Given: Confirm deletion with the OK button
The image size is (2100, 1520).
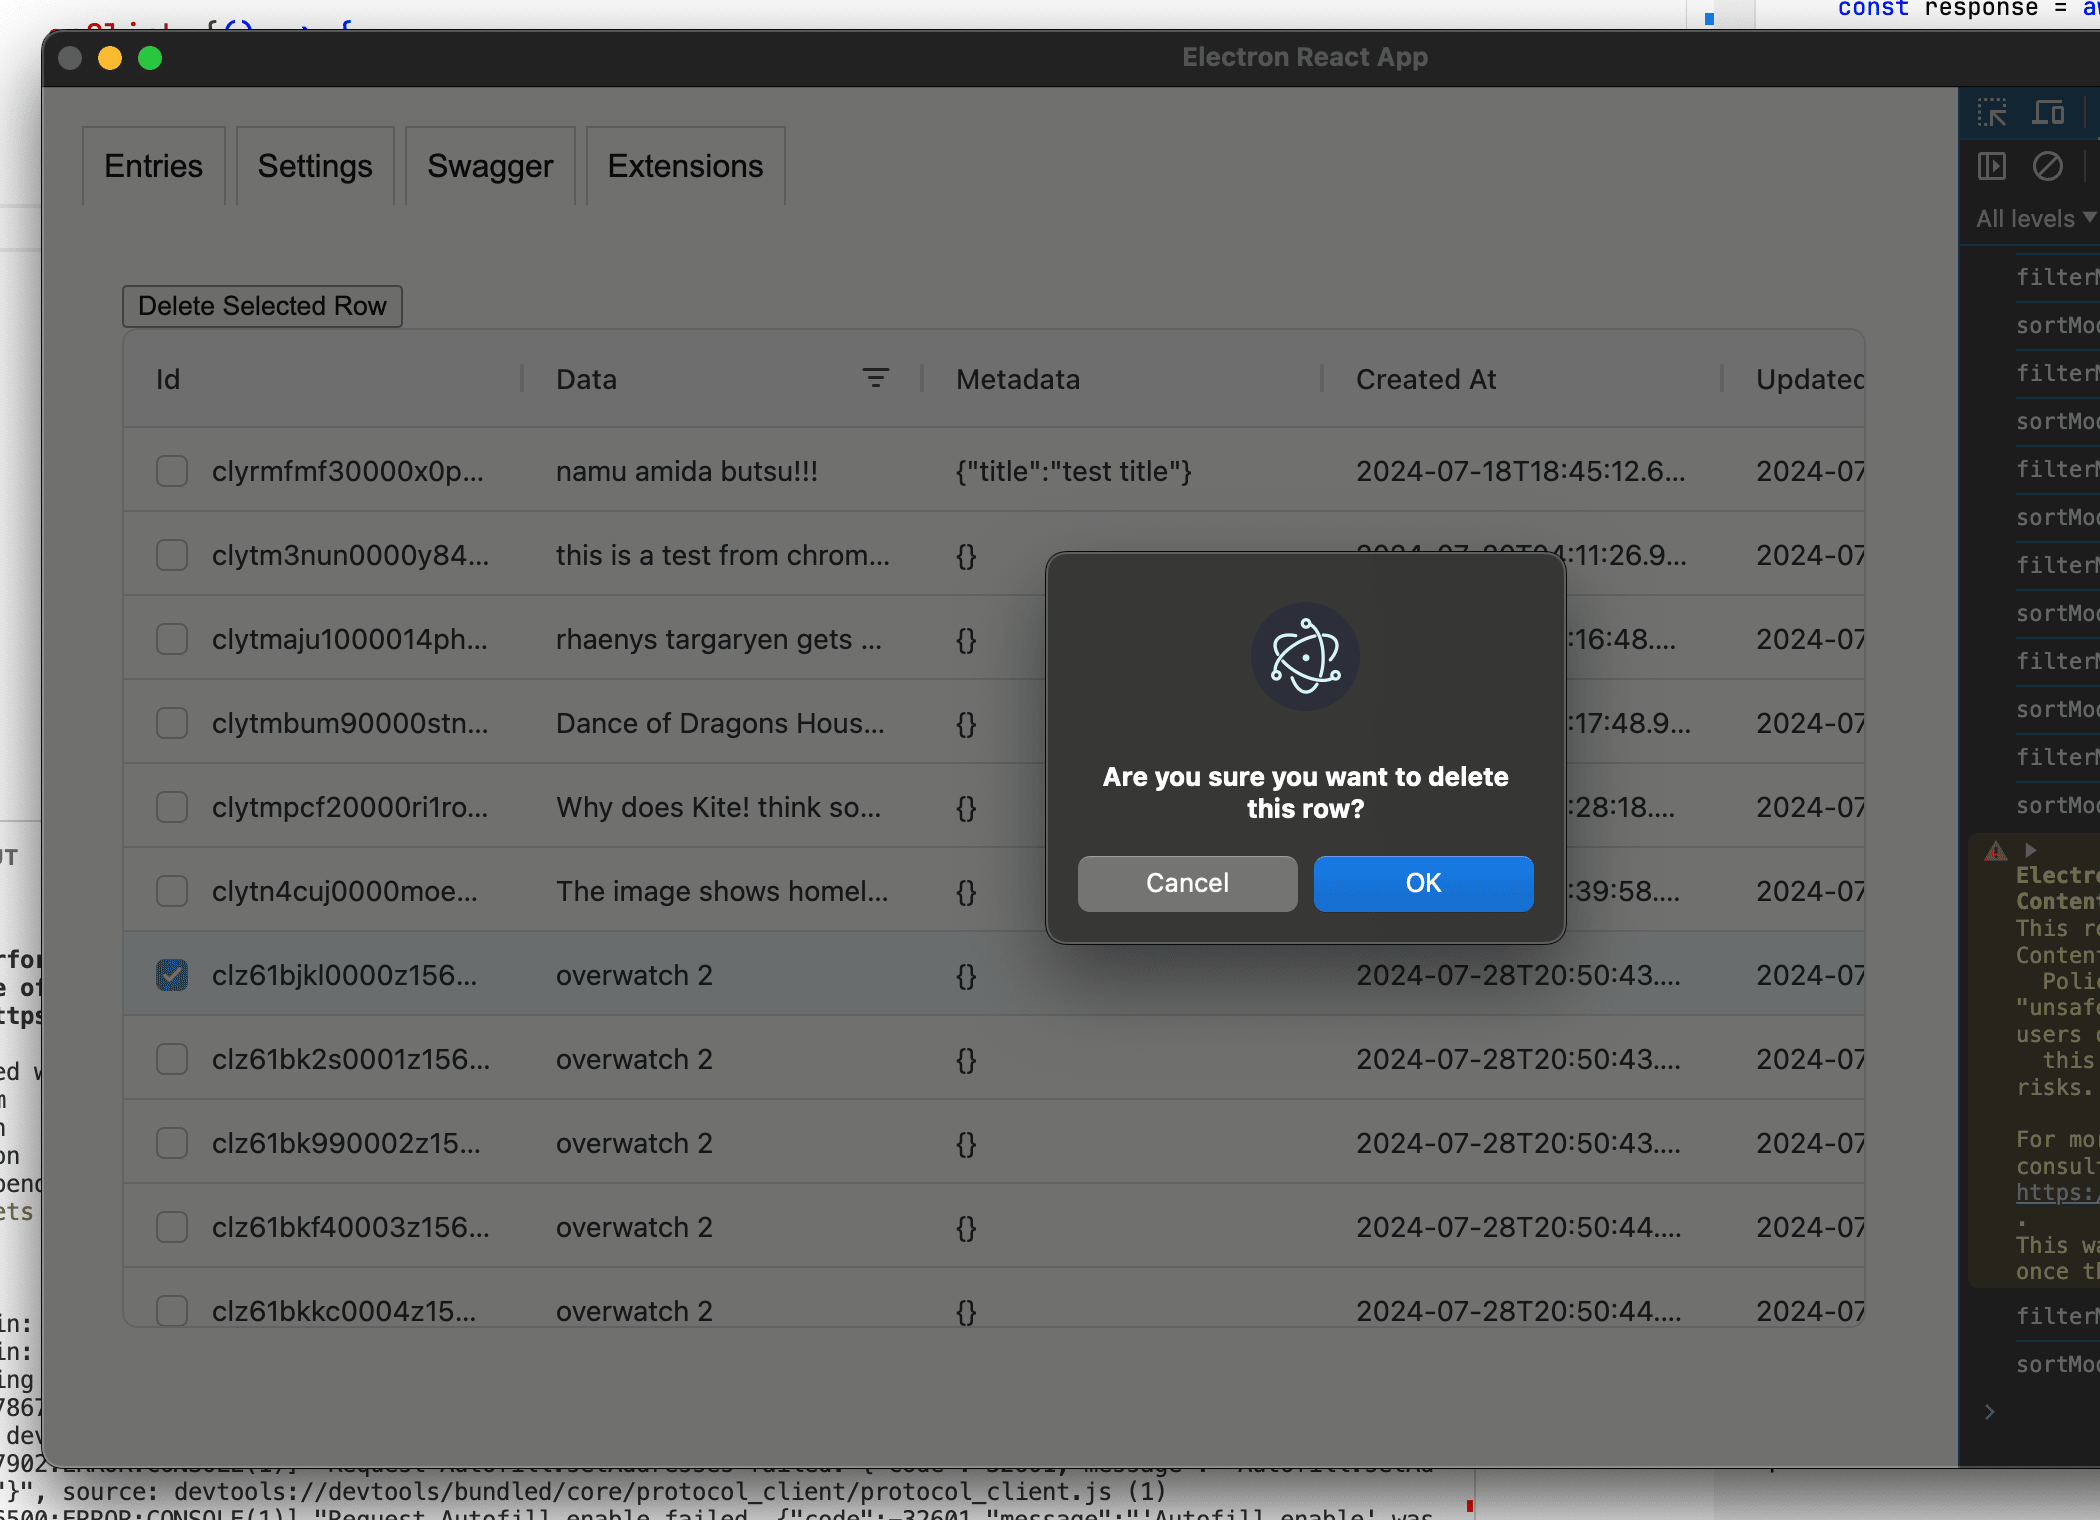Looking at the screenshot, I should point(1422,883).
